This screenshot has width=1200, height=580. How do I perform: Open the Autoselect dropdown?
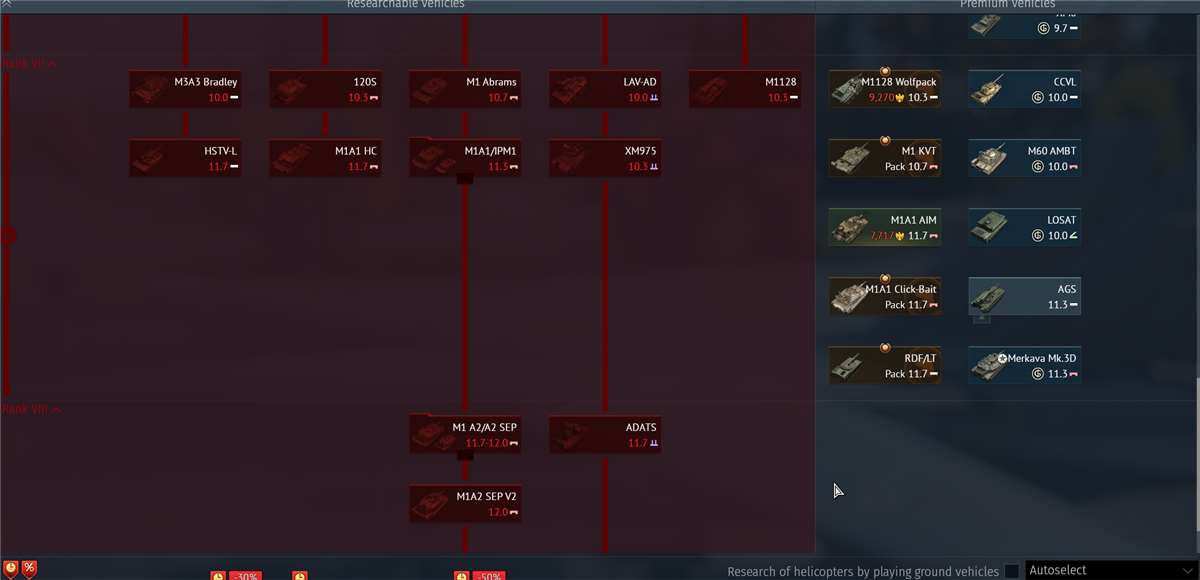tap(1110, 570)
